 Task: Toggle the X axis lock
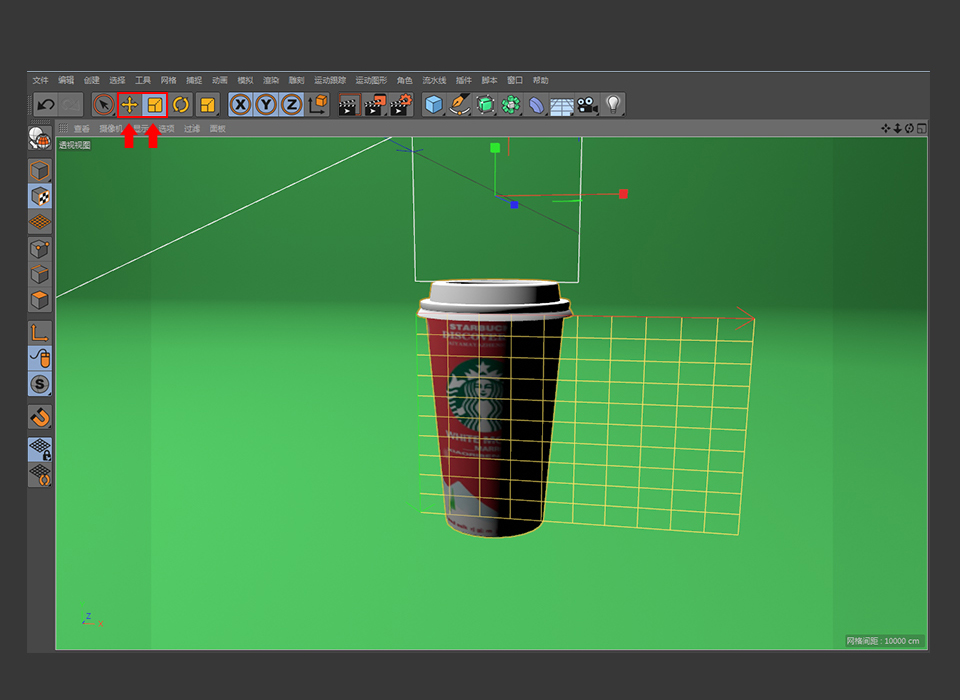click(x=241, y=105)
